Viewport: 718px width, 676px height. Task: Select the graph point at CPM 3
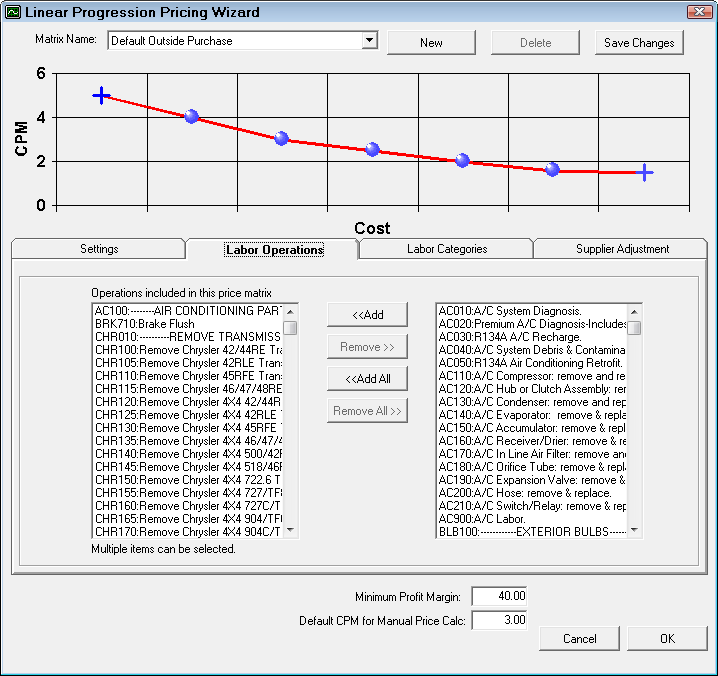tap(281, 139)
